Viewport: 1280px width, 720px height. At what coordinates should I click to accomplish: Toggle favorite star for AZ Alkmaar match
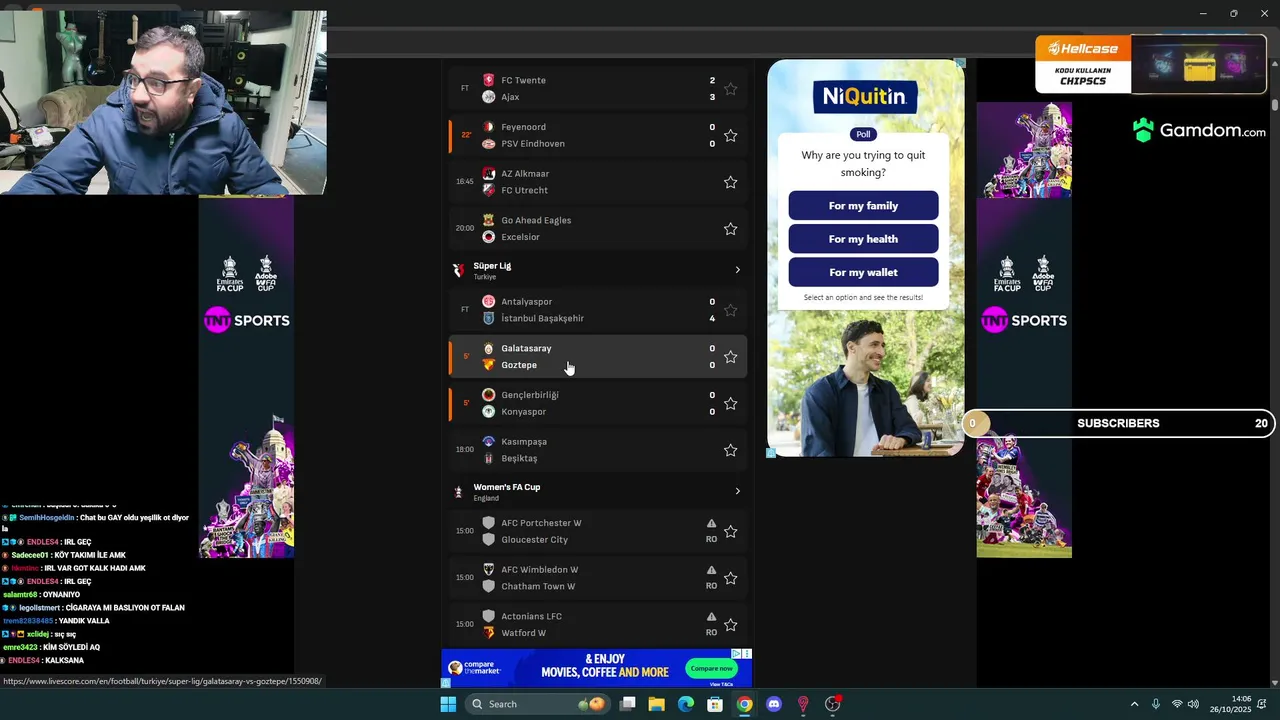(731, 182)
